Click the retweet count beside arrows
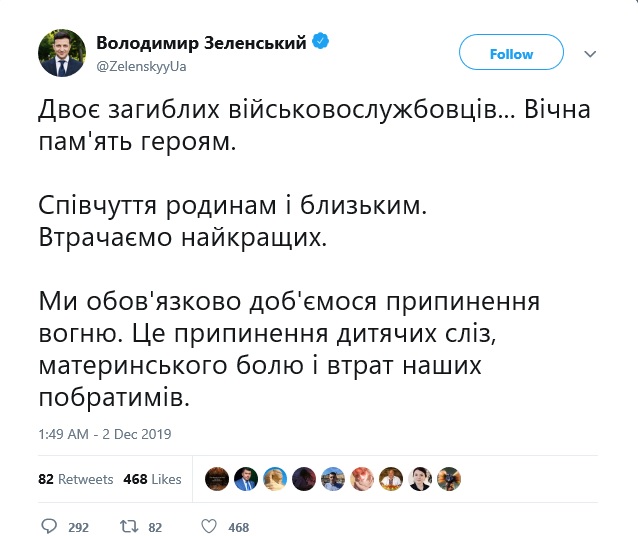This screenshot has width=638, height=536. coord(153,527)
